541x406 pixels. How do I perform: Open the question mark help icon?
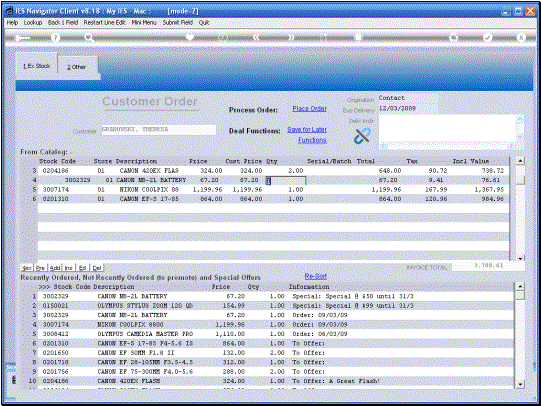[55, 38]
